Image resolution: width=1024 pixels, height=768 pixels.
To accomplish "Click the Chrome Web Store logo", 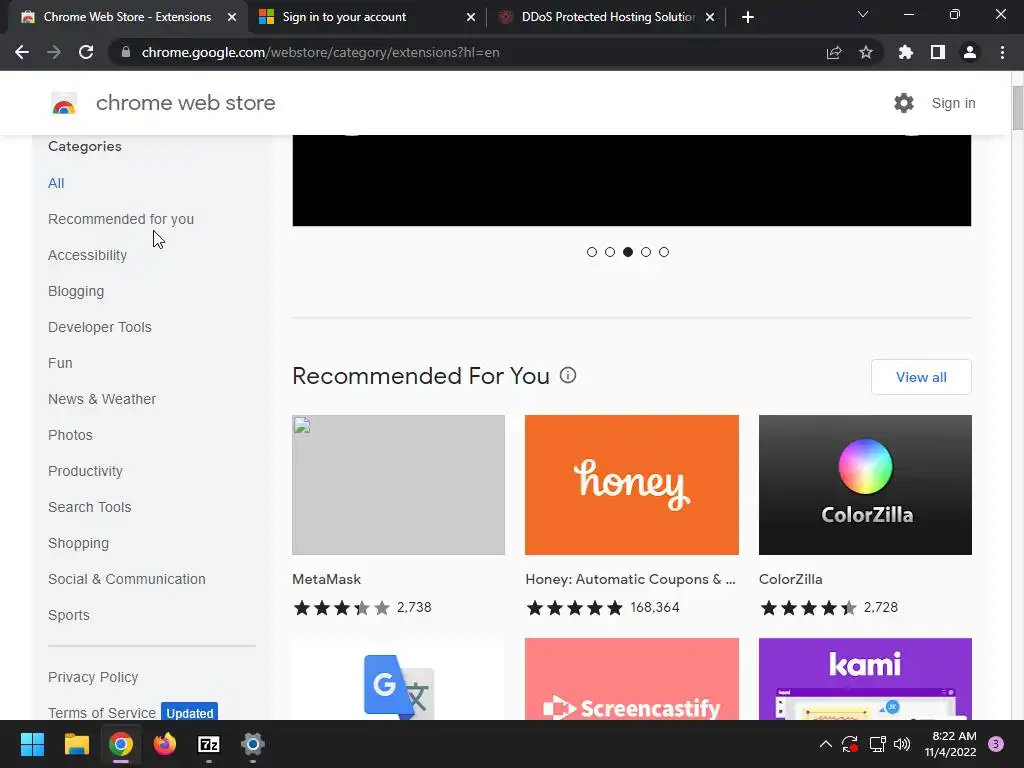I will (64, 103).
